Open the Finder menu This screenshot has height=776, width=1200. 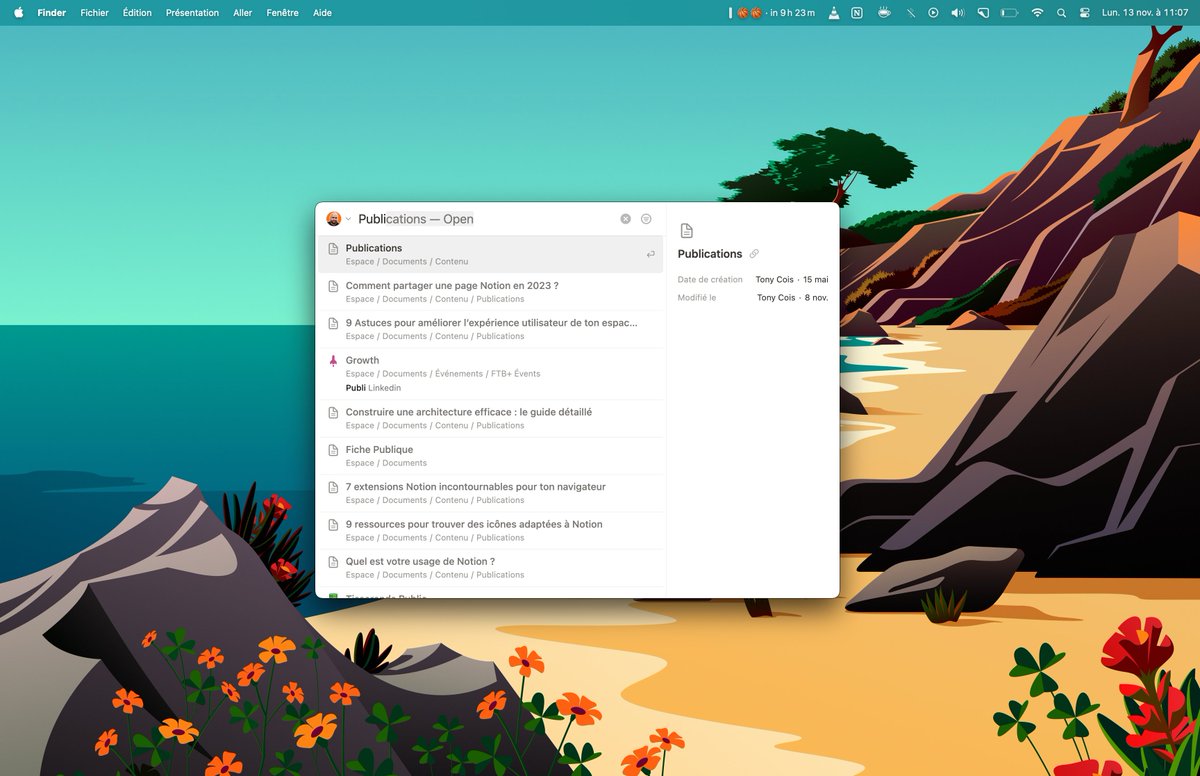tap(52, 13)
